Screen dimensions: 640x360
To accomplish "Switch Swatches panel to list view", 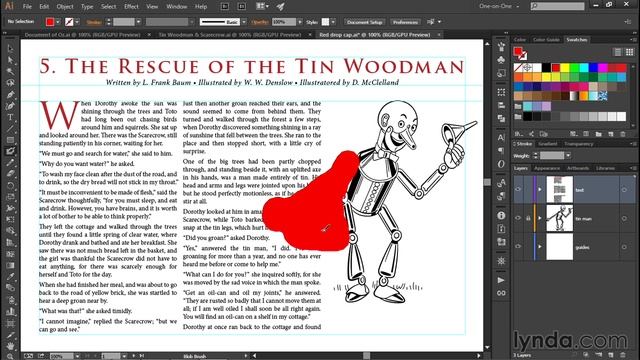I will 618,52.
